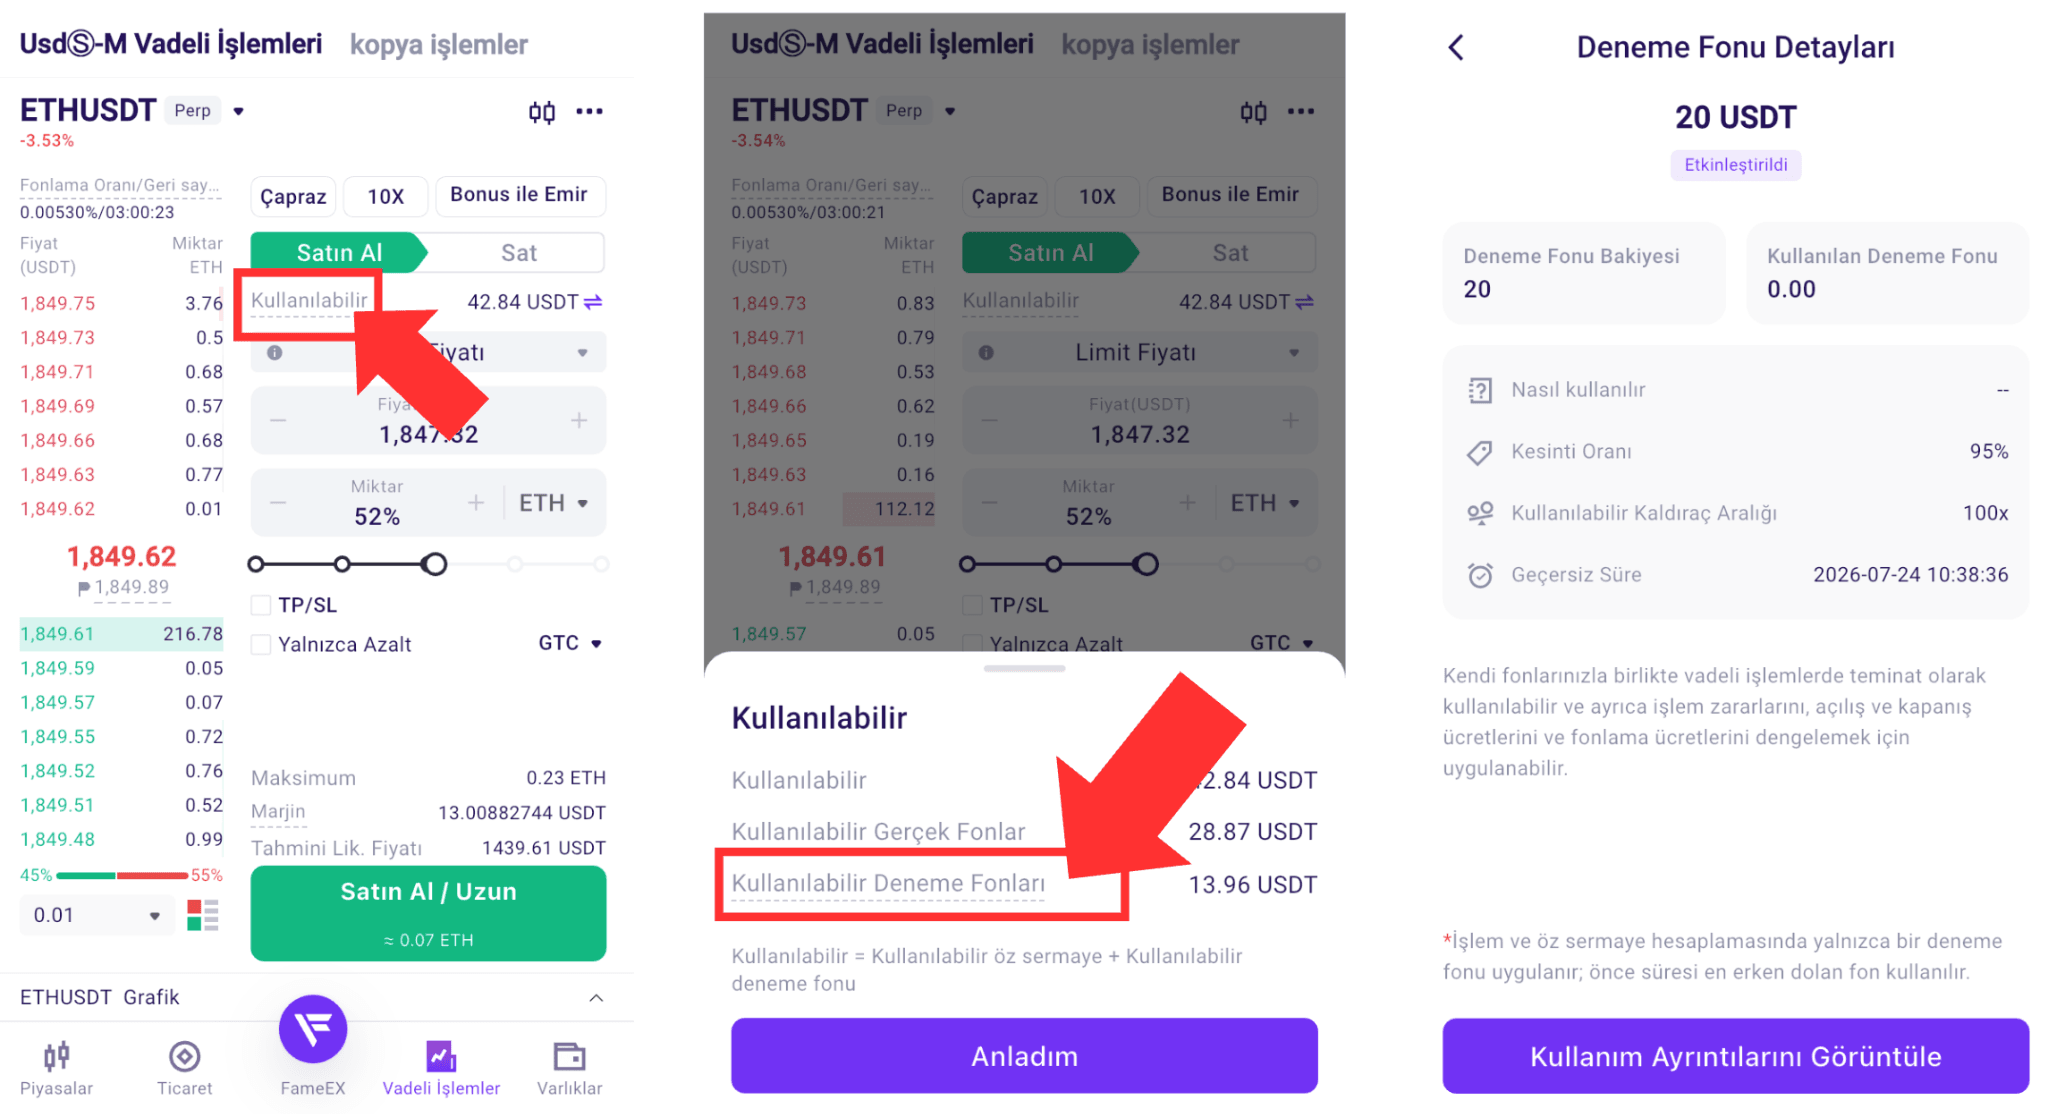2048x1114 pixels.
Task: Open the Piyasalar tab icon in bottom navigation
Action: [x=56, y=1056]
